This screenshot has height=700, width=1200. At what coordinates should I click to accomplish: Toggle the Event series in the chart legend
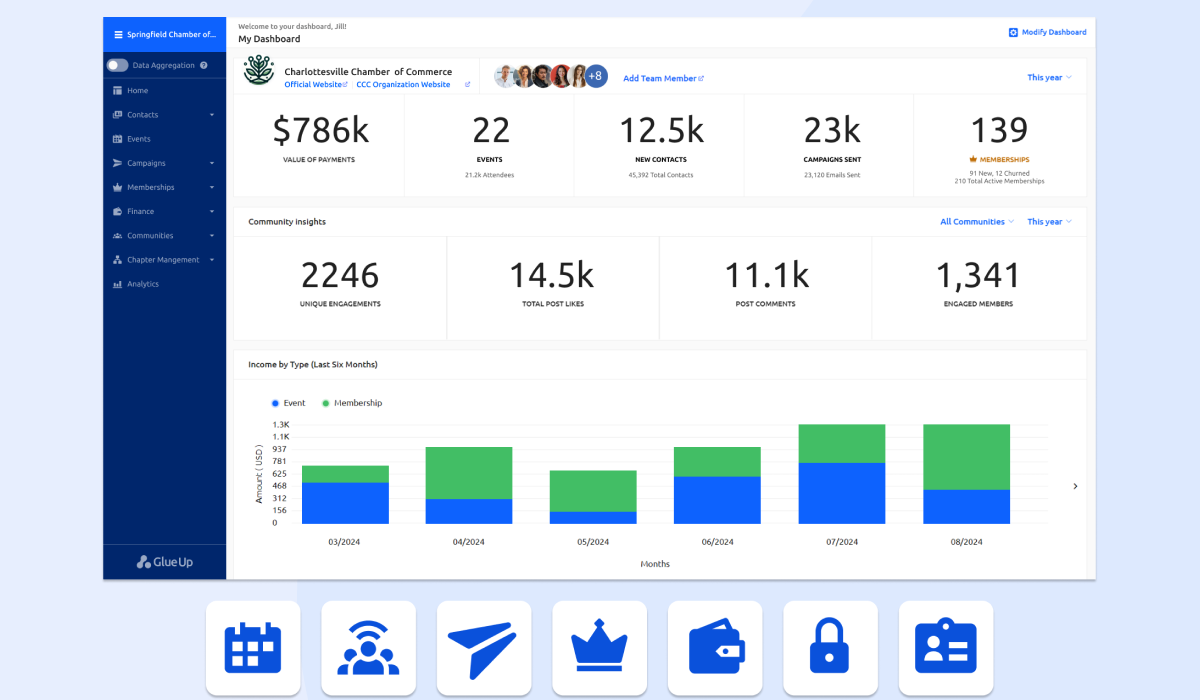tap(288, 402)
